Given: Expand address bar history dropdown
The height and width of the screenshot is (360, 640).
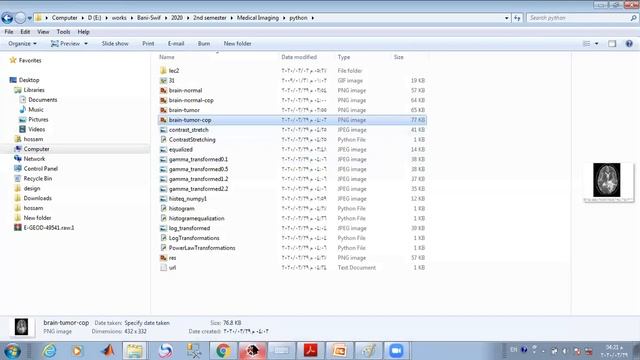Looking at the screenshot, I should coord(507,18).
